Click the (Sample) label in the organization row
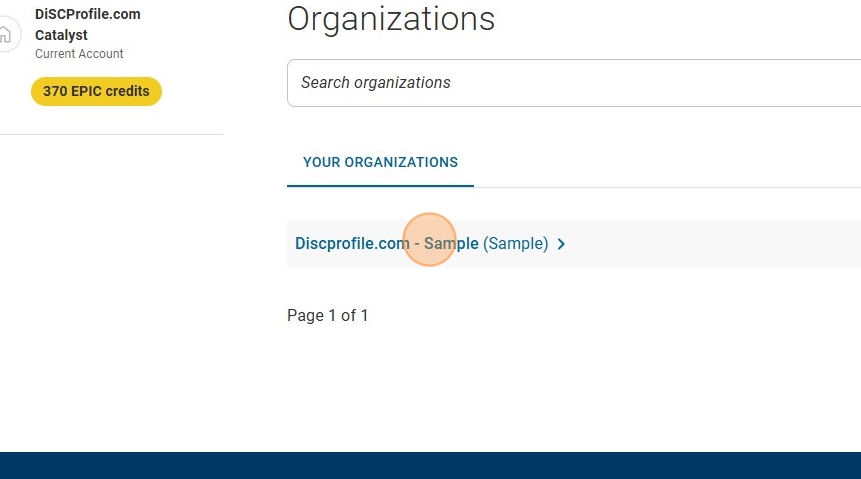861x479 pixels. point(516,243)
